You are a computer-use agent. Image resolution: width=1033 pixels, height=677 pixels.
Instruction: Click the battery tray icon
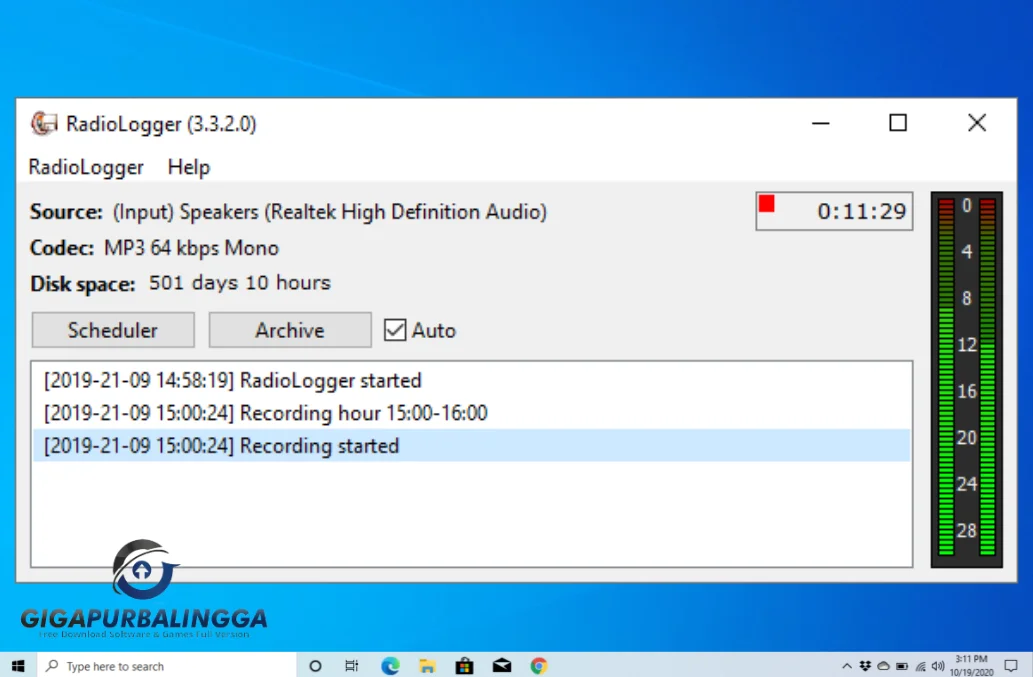(902, 666)
